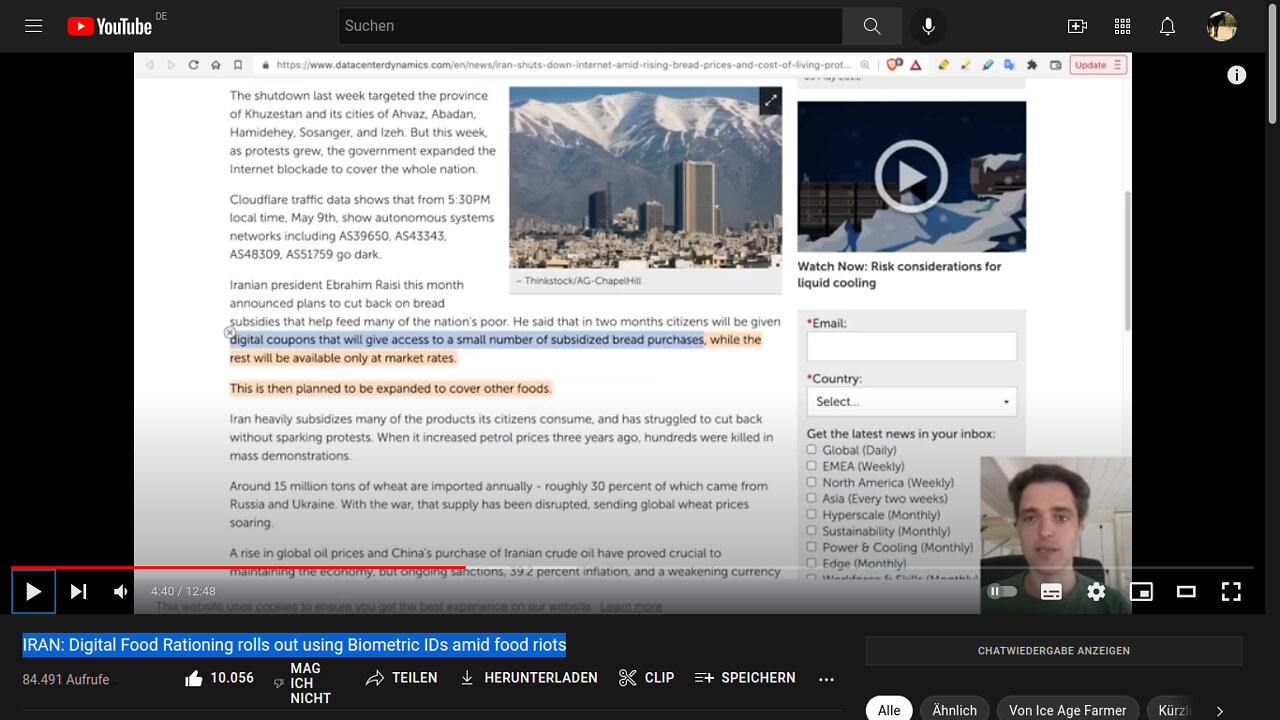Image resolution: width=1280 pixels, height=720 pixels.
Task: Open the YouTube hamburger guide menu
Action: coord(33,26)
